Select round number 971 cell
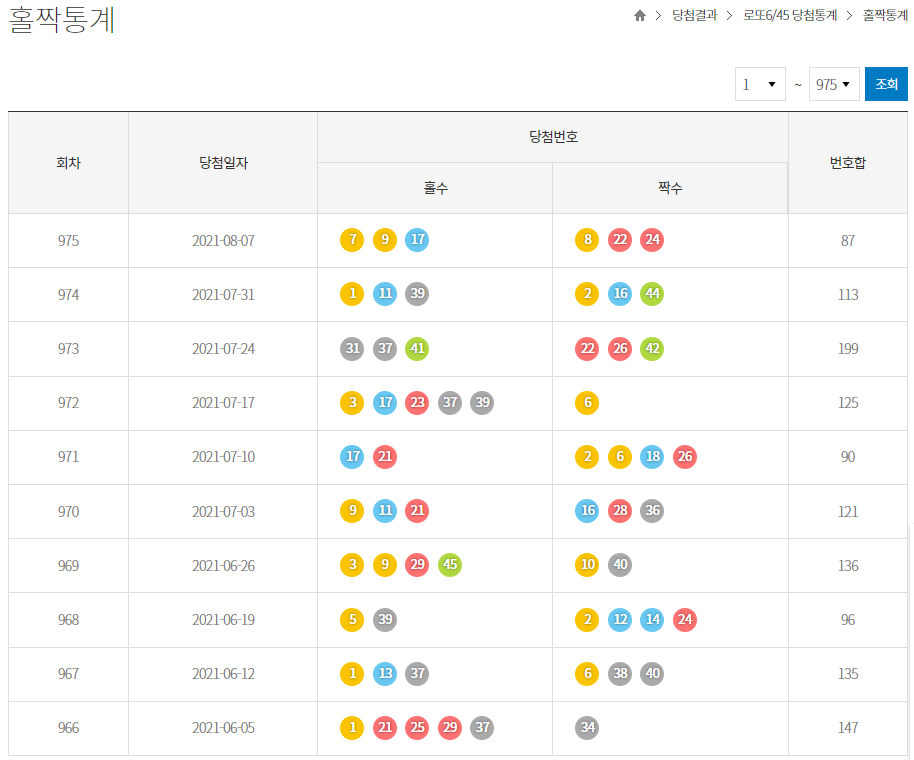This screenshot has width=914, height=760. [68, 457]
